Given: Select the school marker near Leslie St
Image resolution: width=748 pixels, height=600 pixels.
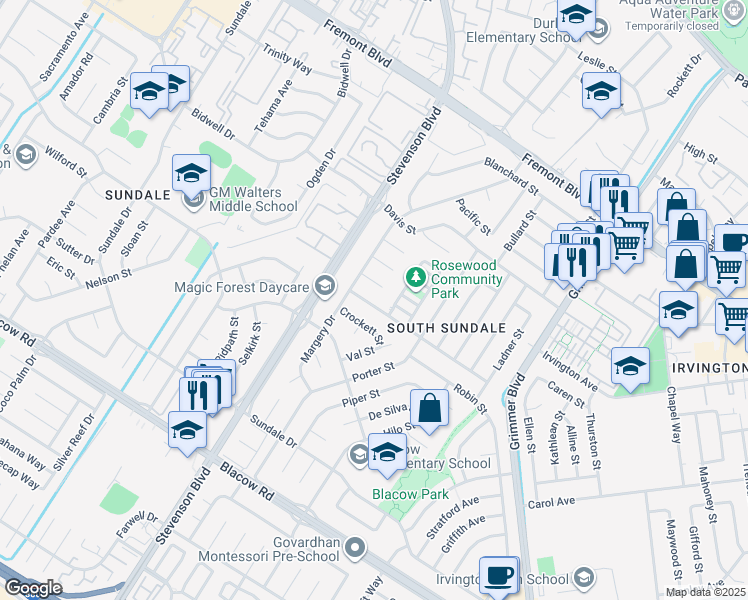Looking at the screenshot, I should pos(601,93).
